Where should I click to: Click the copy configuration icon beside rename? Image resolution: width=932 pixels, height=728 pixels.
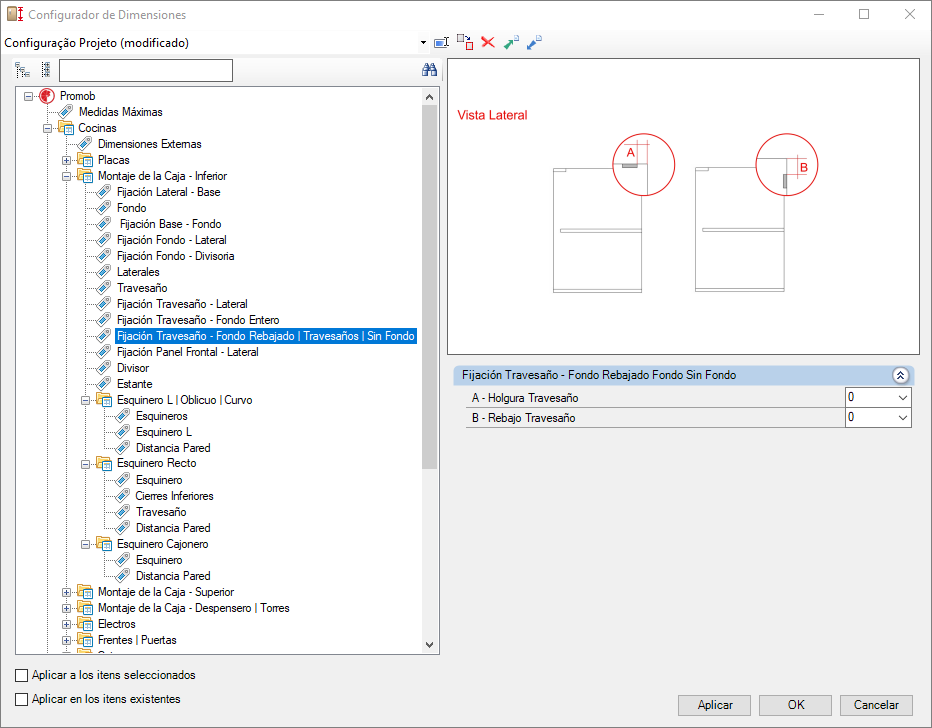point(465,42)
